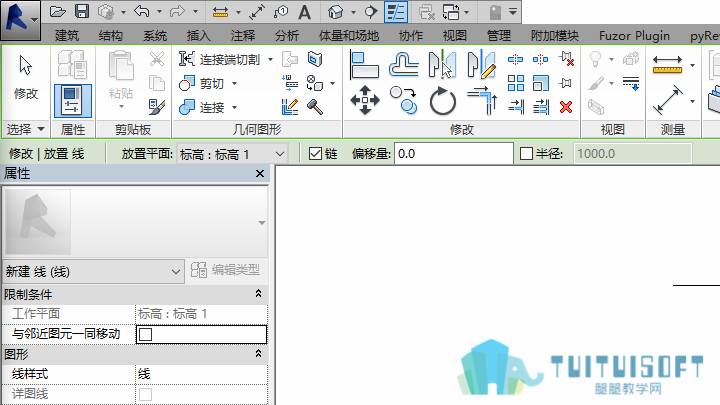The image size is (720, 405).
Task: Click the 连接 geometry button
Action: pos(202,107)
